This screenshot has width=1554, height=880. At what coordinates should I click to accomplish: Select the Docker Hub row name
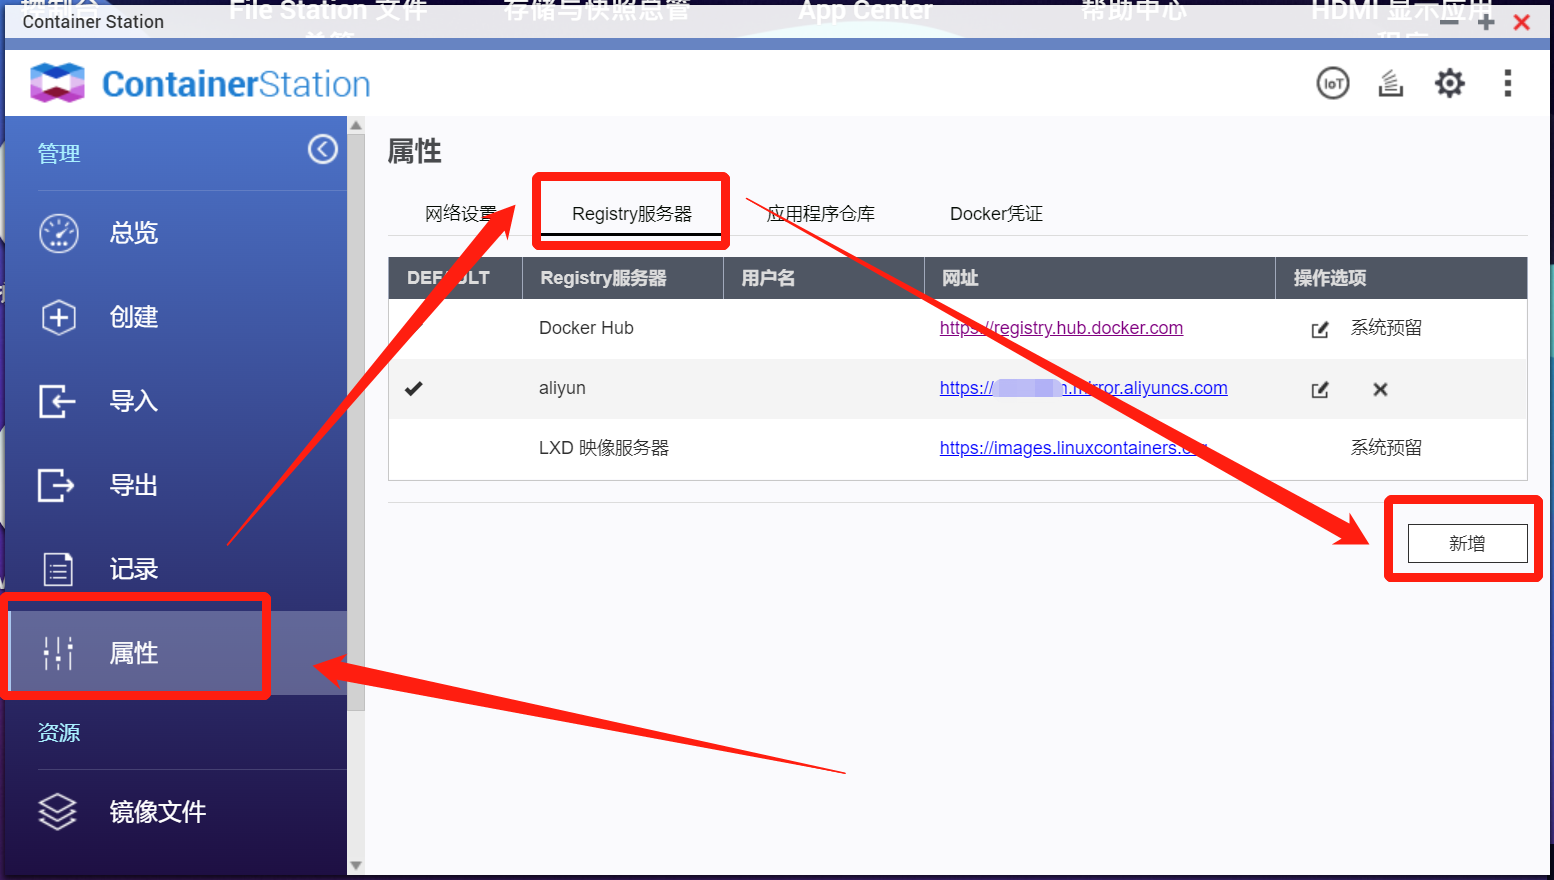click(586, 328)
